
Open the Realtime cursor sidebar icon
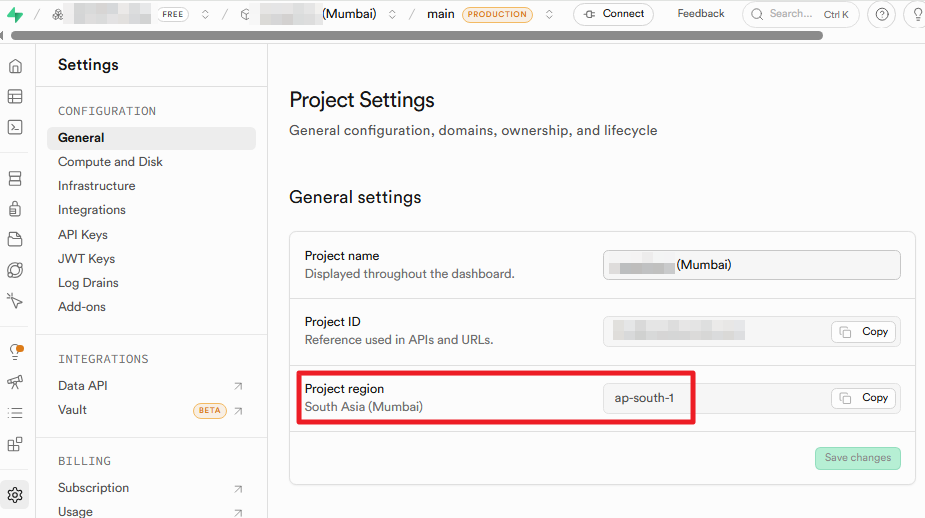15,300
